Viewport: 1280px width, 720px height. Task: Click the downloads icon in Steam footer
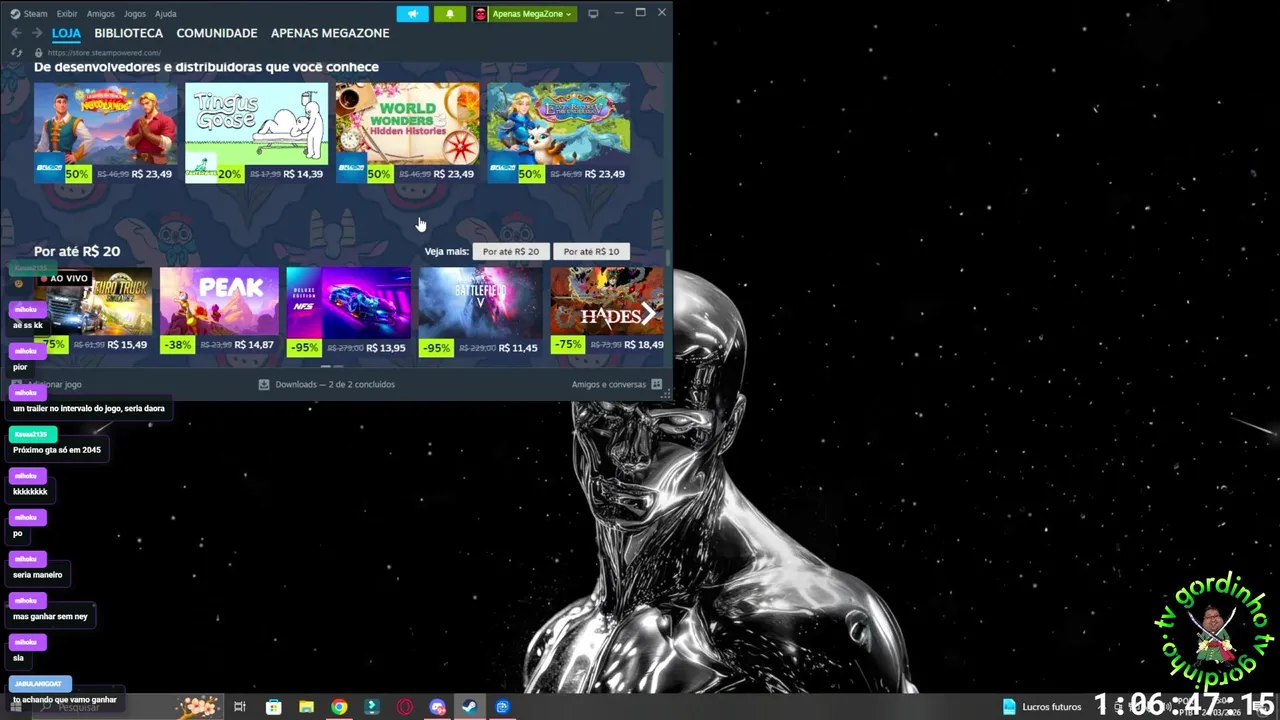tap(264, 384)
